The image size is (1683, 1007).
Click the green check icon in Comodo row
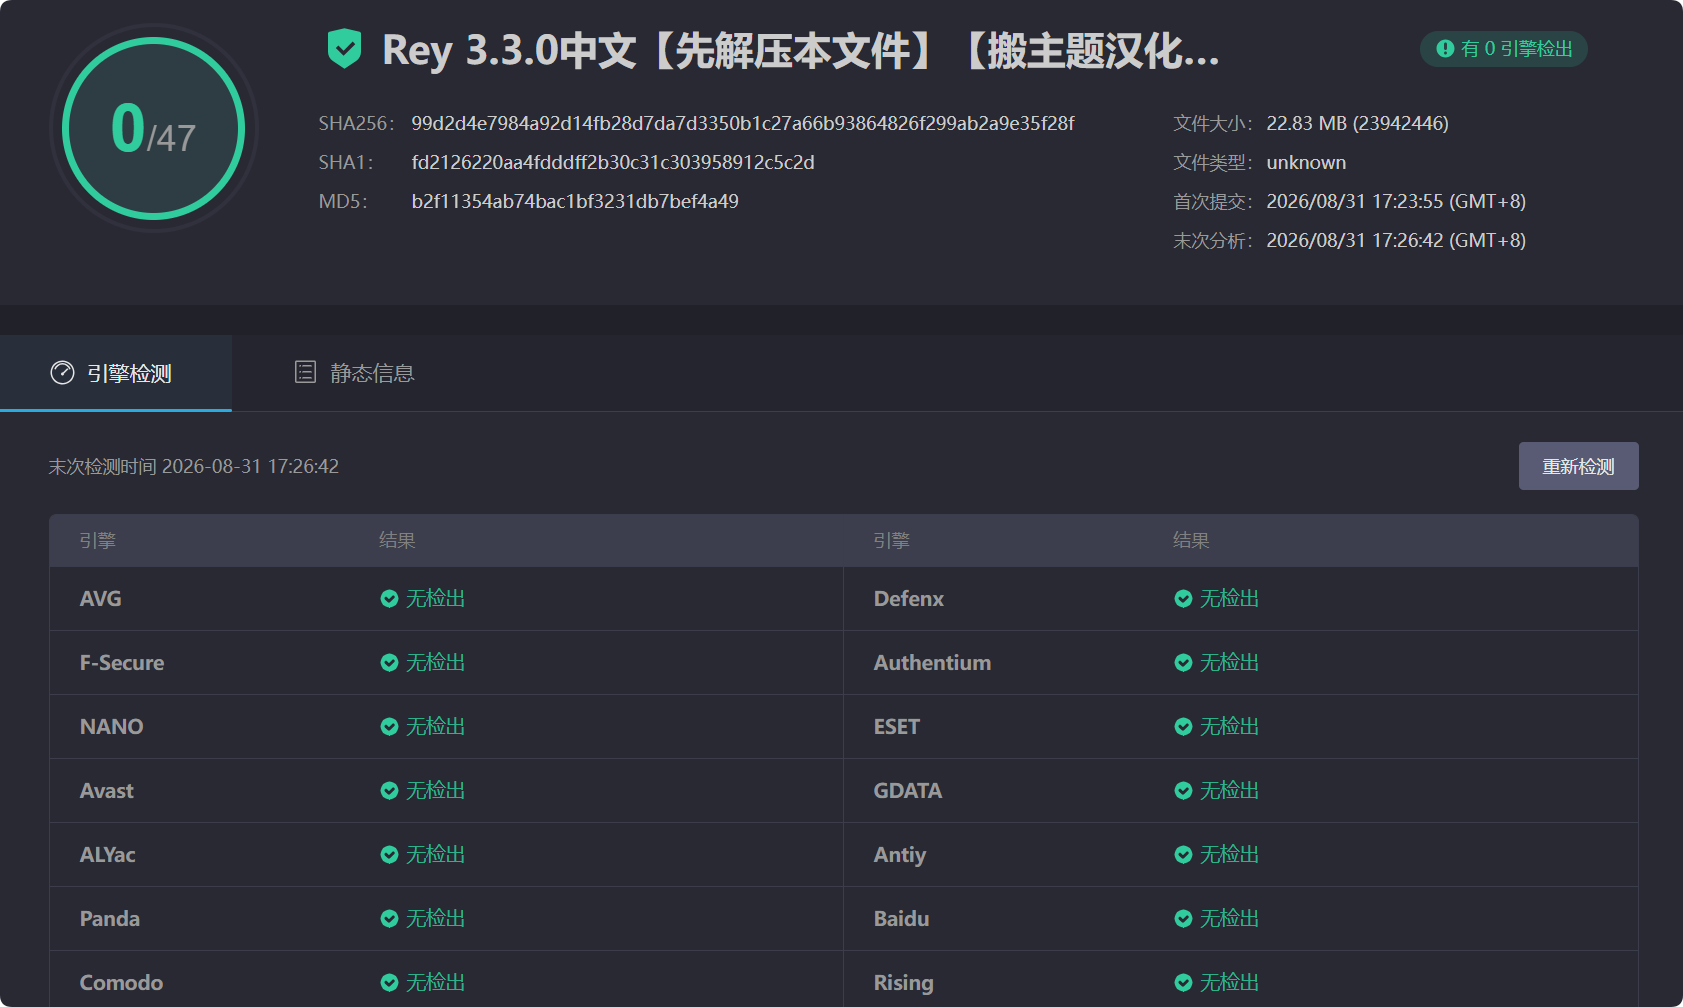coord(389,983)
